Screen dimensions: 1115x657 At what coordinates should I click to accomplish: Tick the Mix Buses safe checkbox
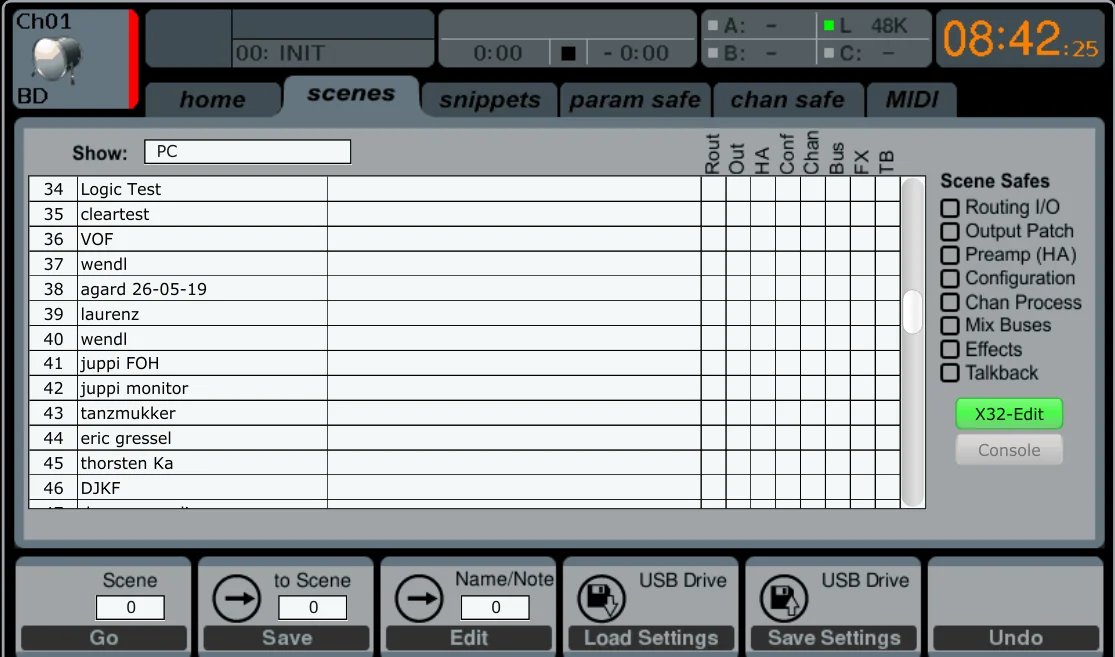(950, 326)
